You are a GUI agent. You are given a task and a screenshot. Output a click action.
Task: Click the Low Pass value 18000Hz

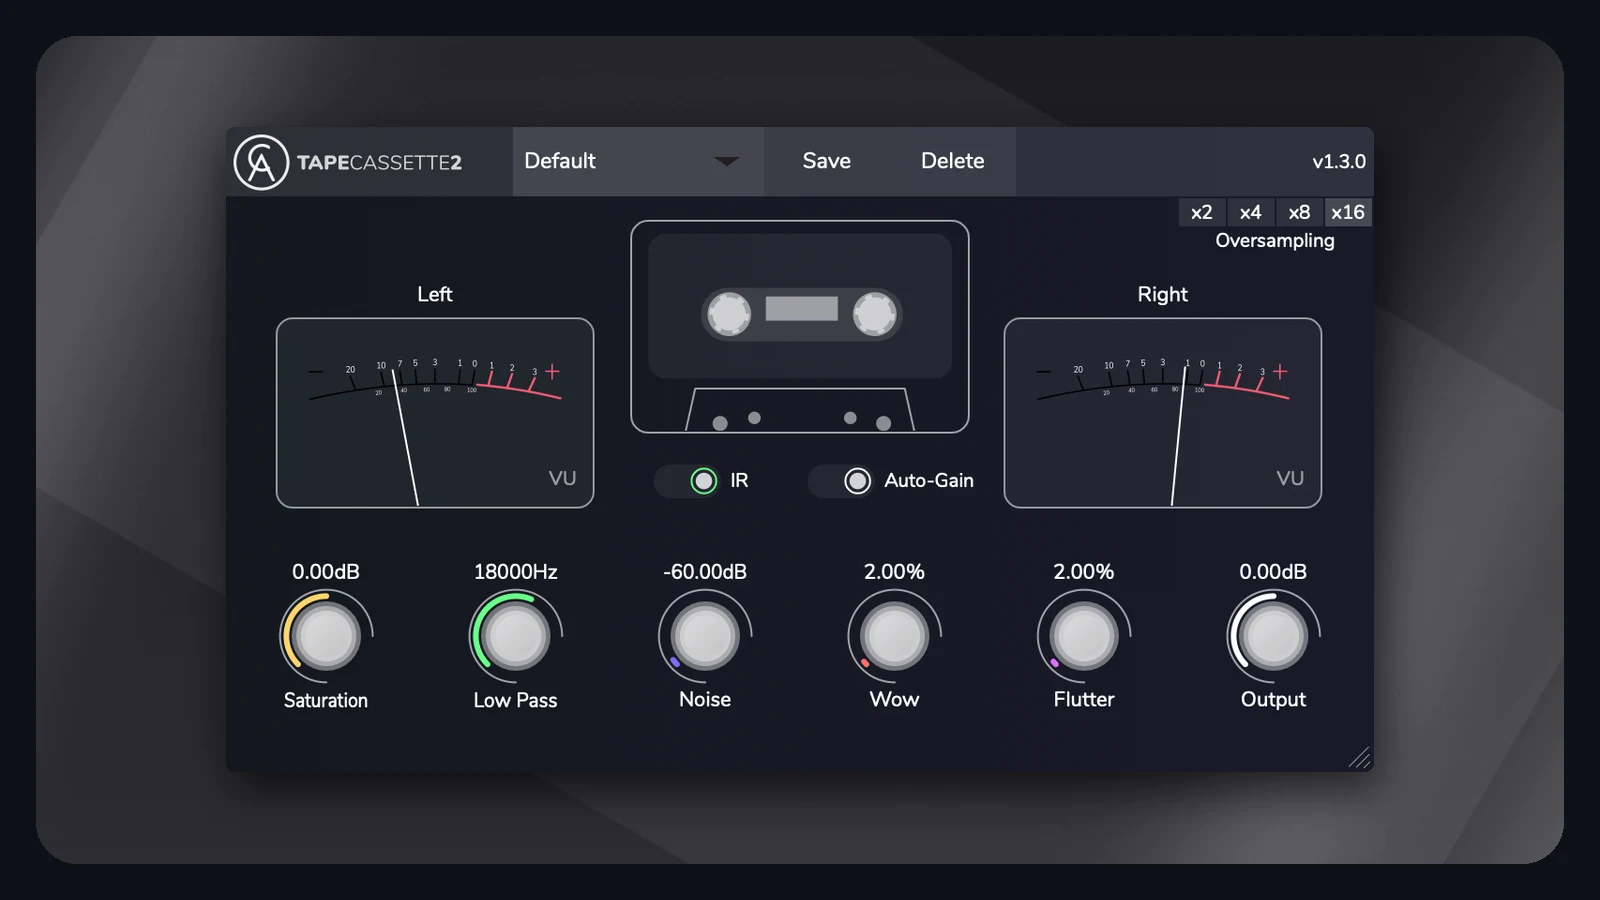pos(515,572)
